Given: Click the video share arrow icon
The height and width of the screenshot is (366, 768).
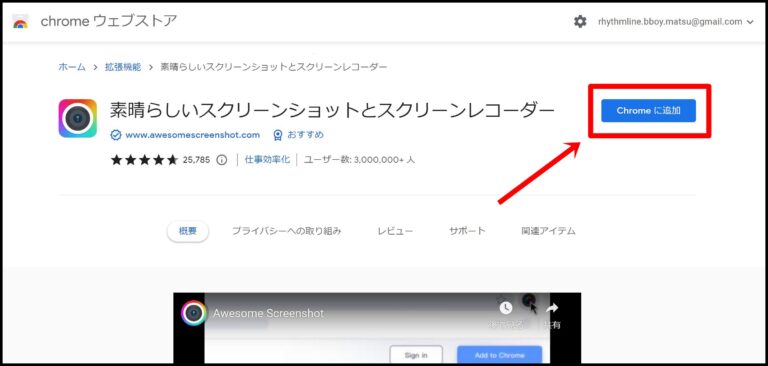Looking at the screenshot, I should click(x=552, y=308).
